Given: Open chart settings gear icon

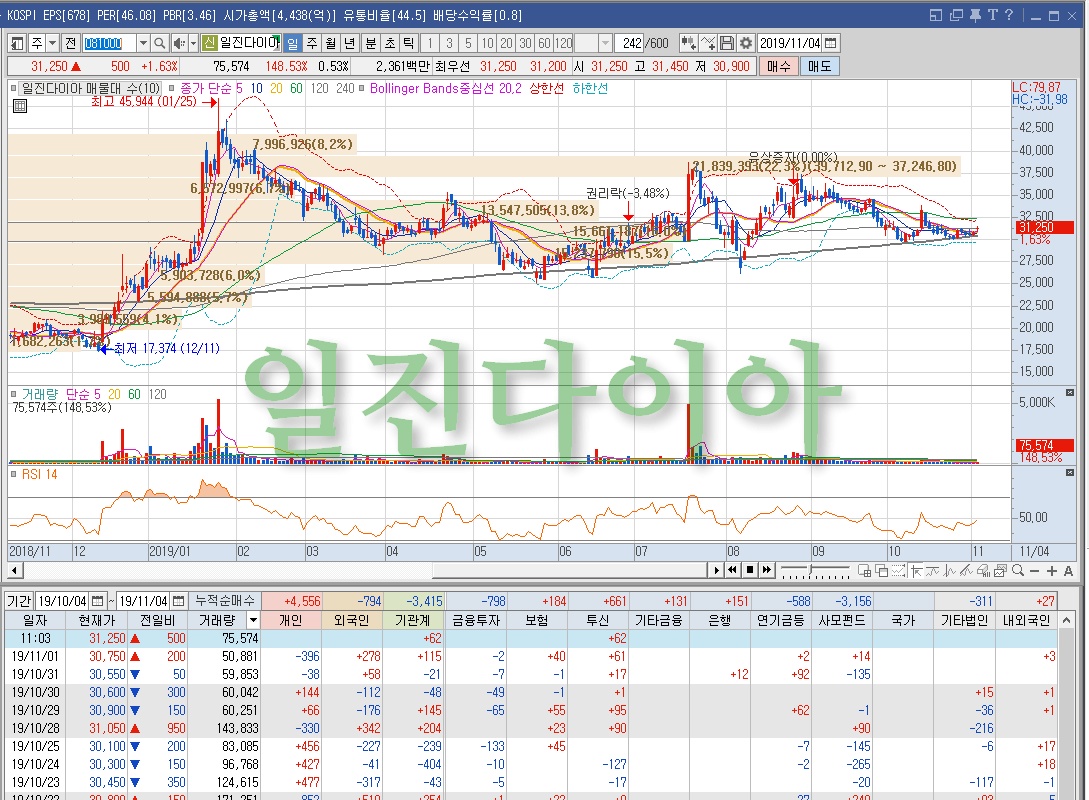Looking at the screenshot, I should tap(745, 43).
